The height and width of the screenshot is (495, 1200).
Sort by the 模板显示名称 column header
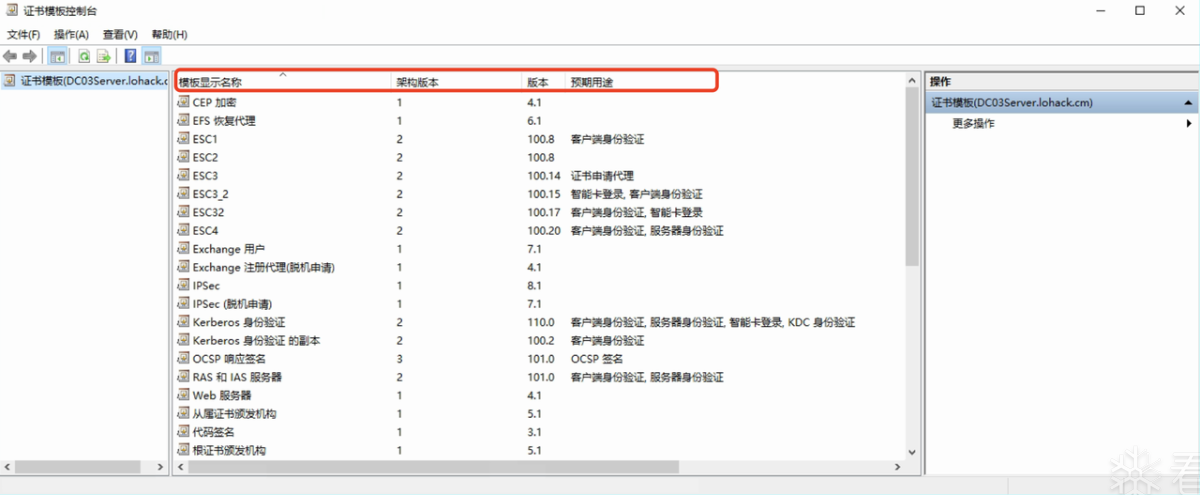click(x=284, y=82)
